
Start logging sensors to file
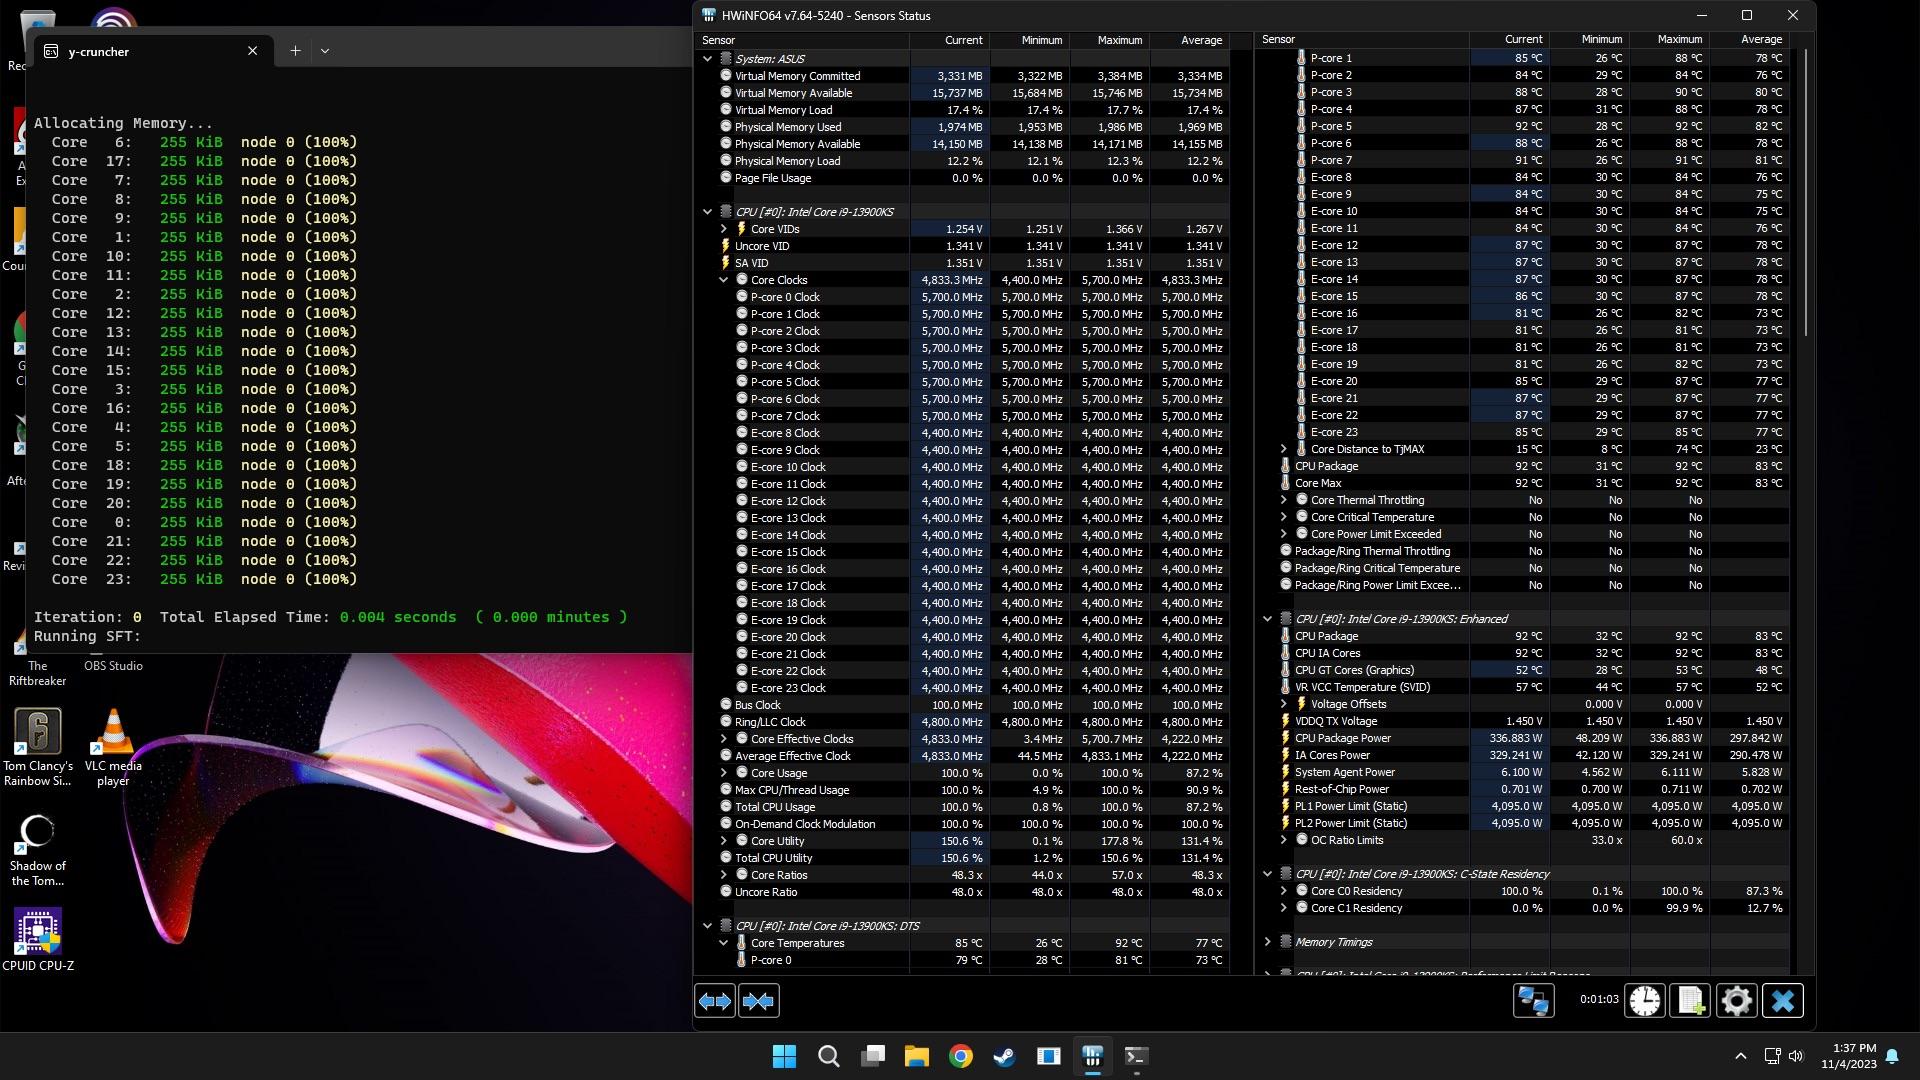[1691, 1001]
